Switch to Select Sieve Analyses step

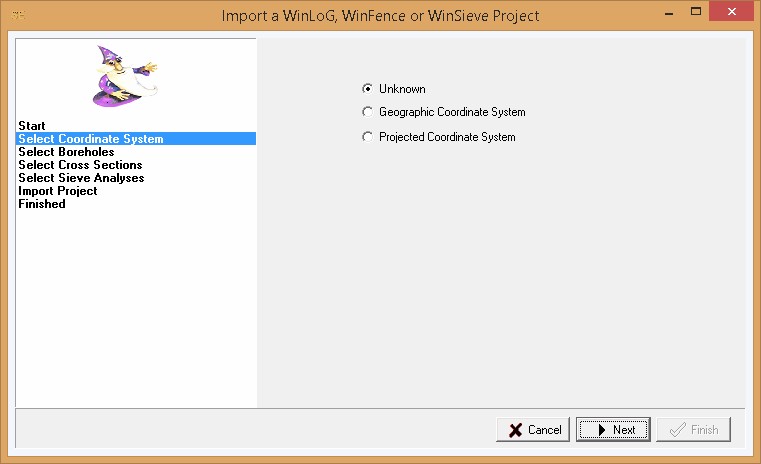81,178
